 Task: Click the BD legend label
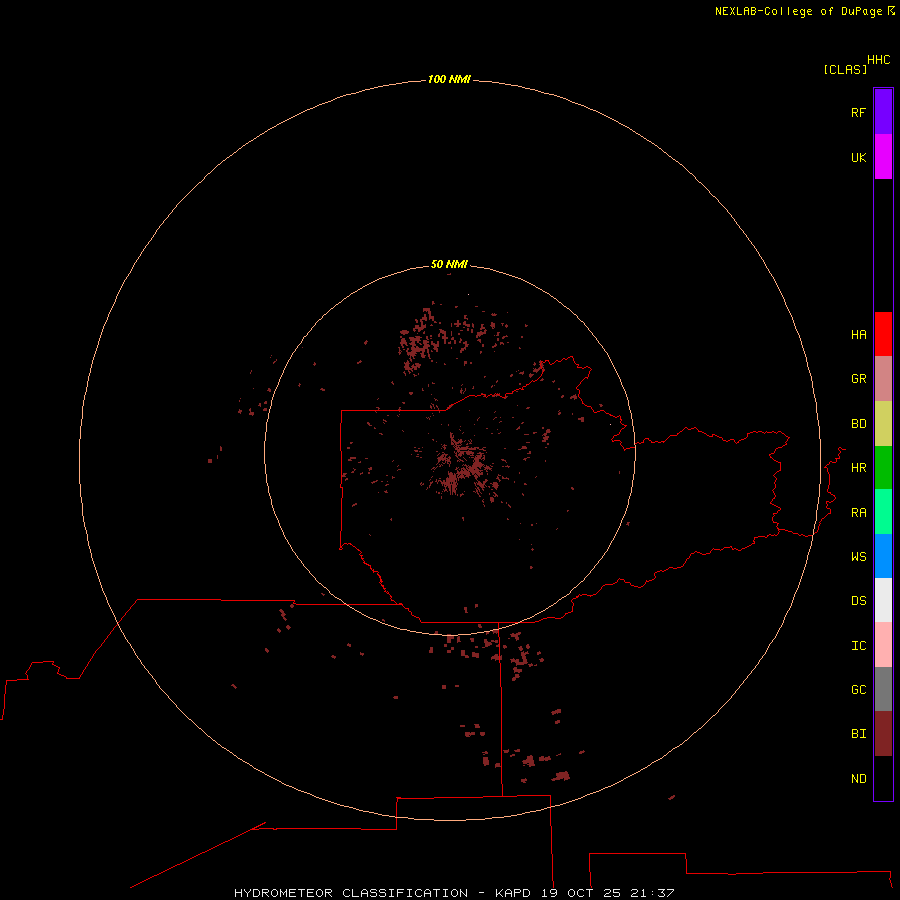[x=858, y=424]
